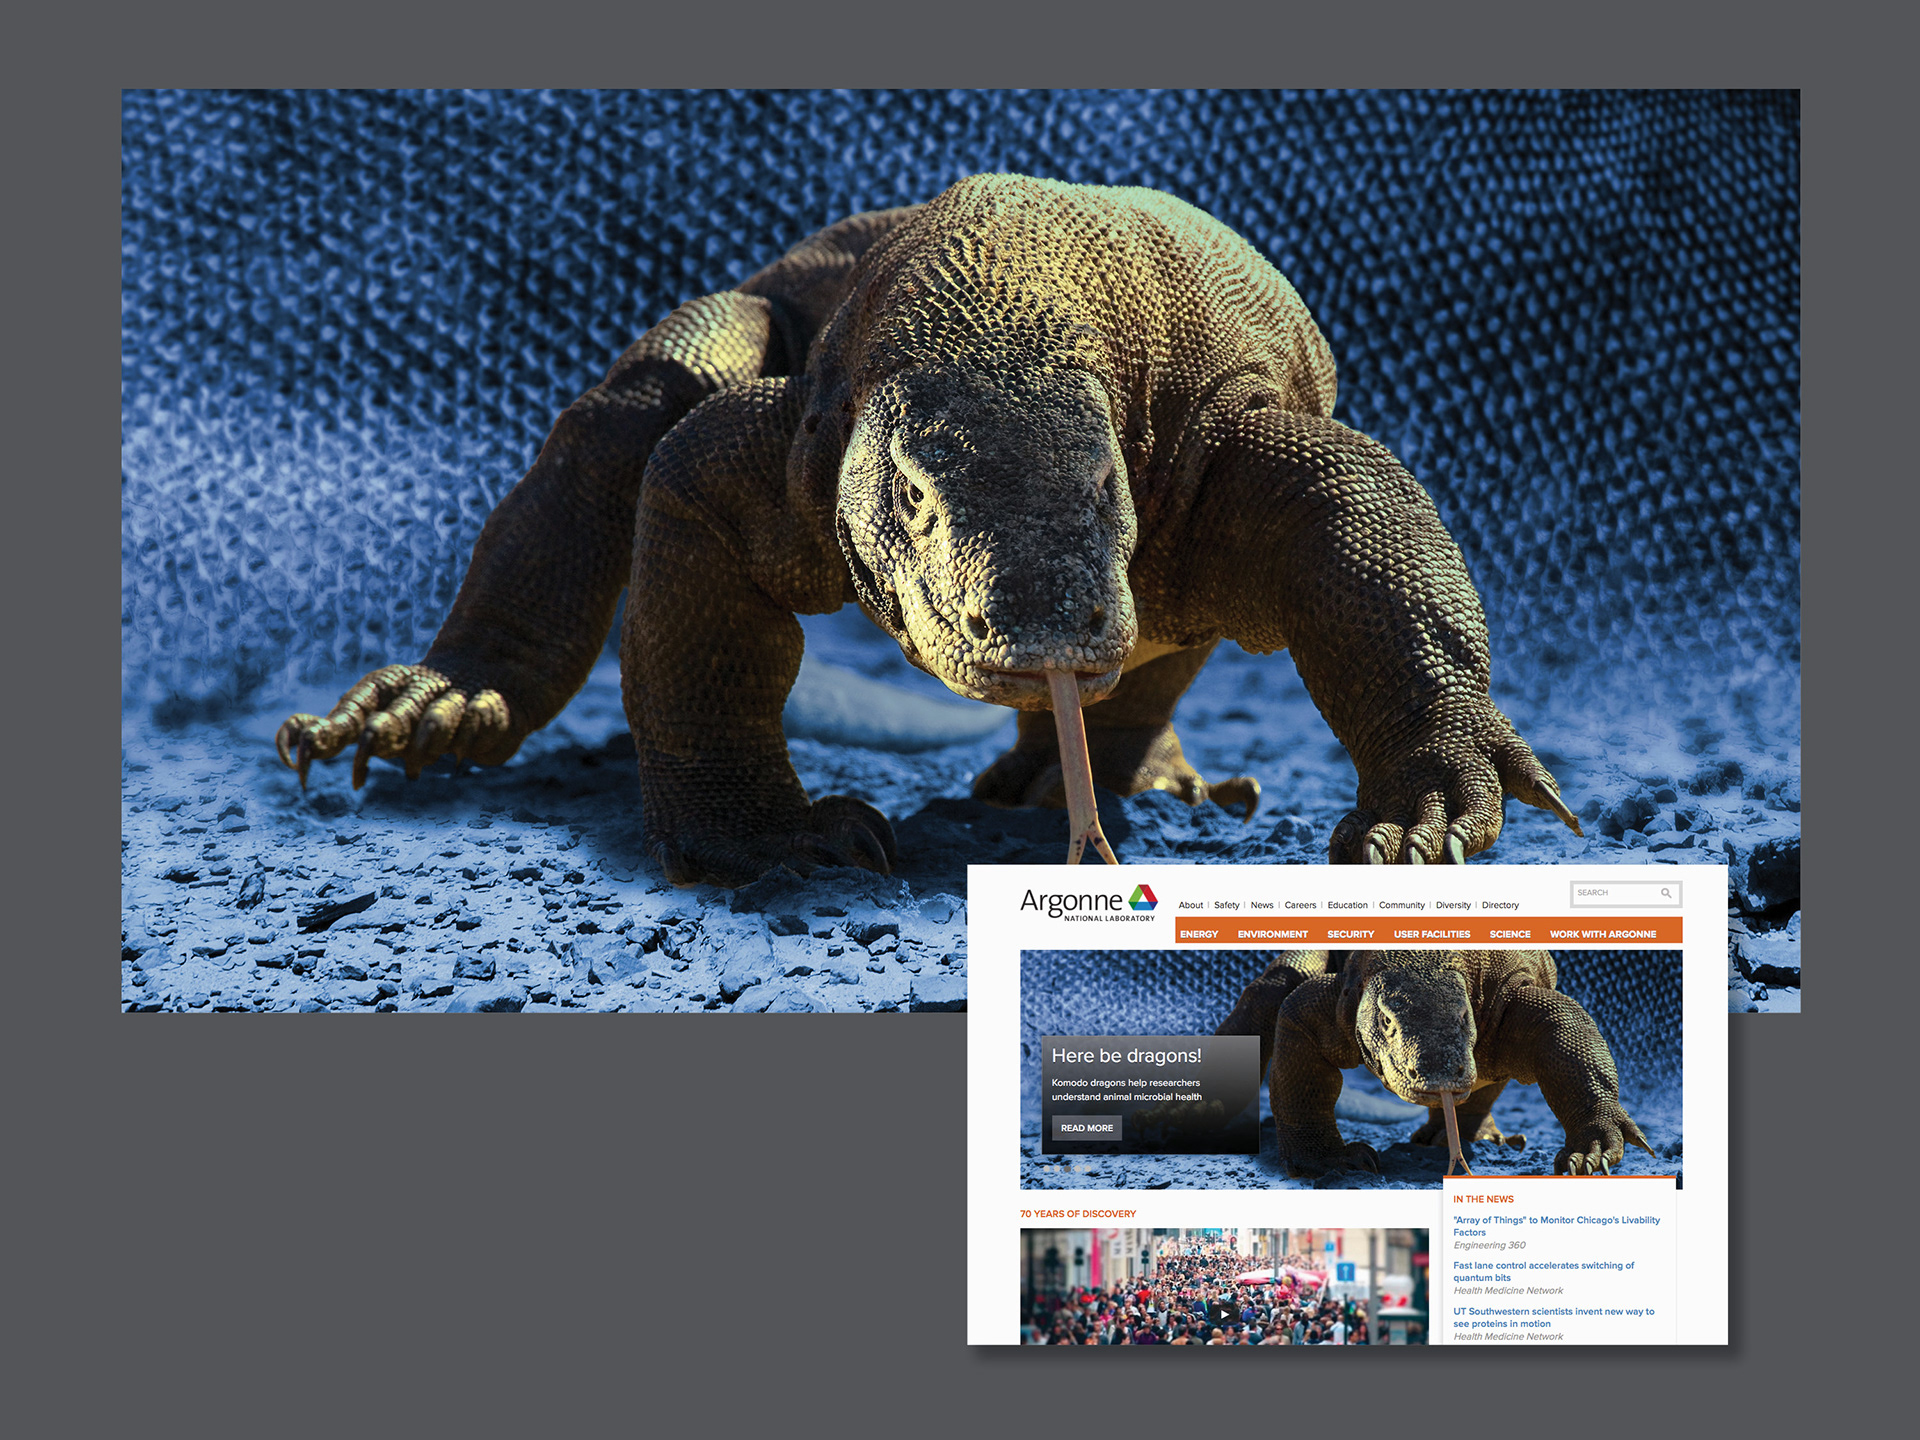Click into the Search input field
1920x1440 pixels.
tap(1612, 893)
